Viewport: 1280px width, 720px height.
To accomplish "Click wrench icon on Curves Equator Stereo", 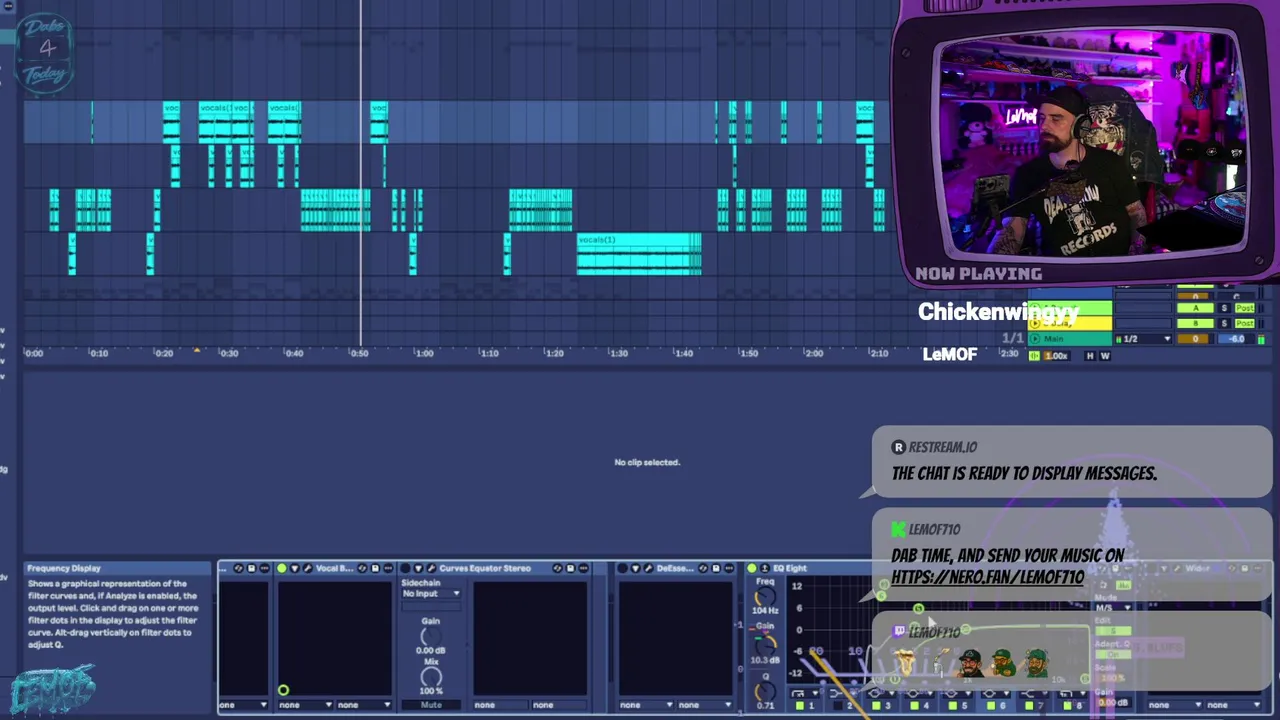I will click(x=432, y=568).
